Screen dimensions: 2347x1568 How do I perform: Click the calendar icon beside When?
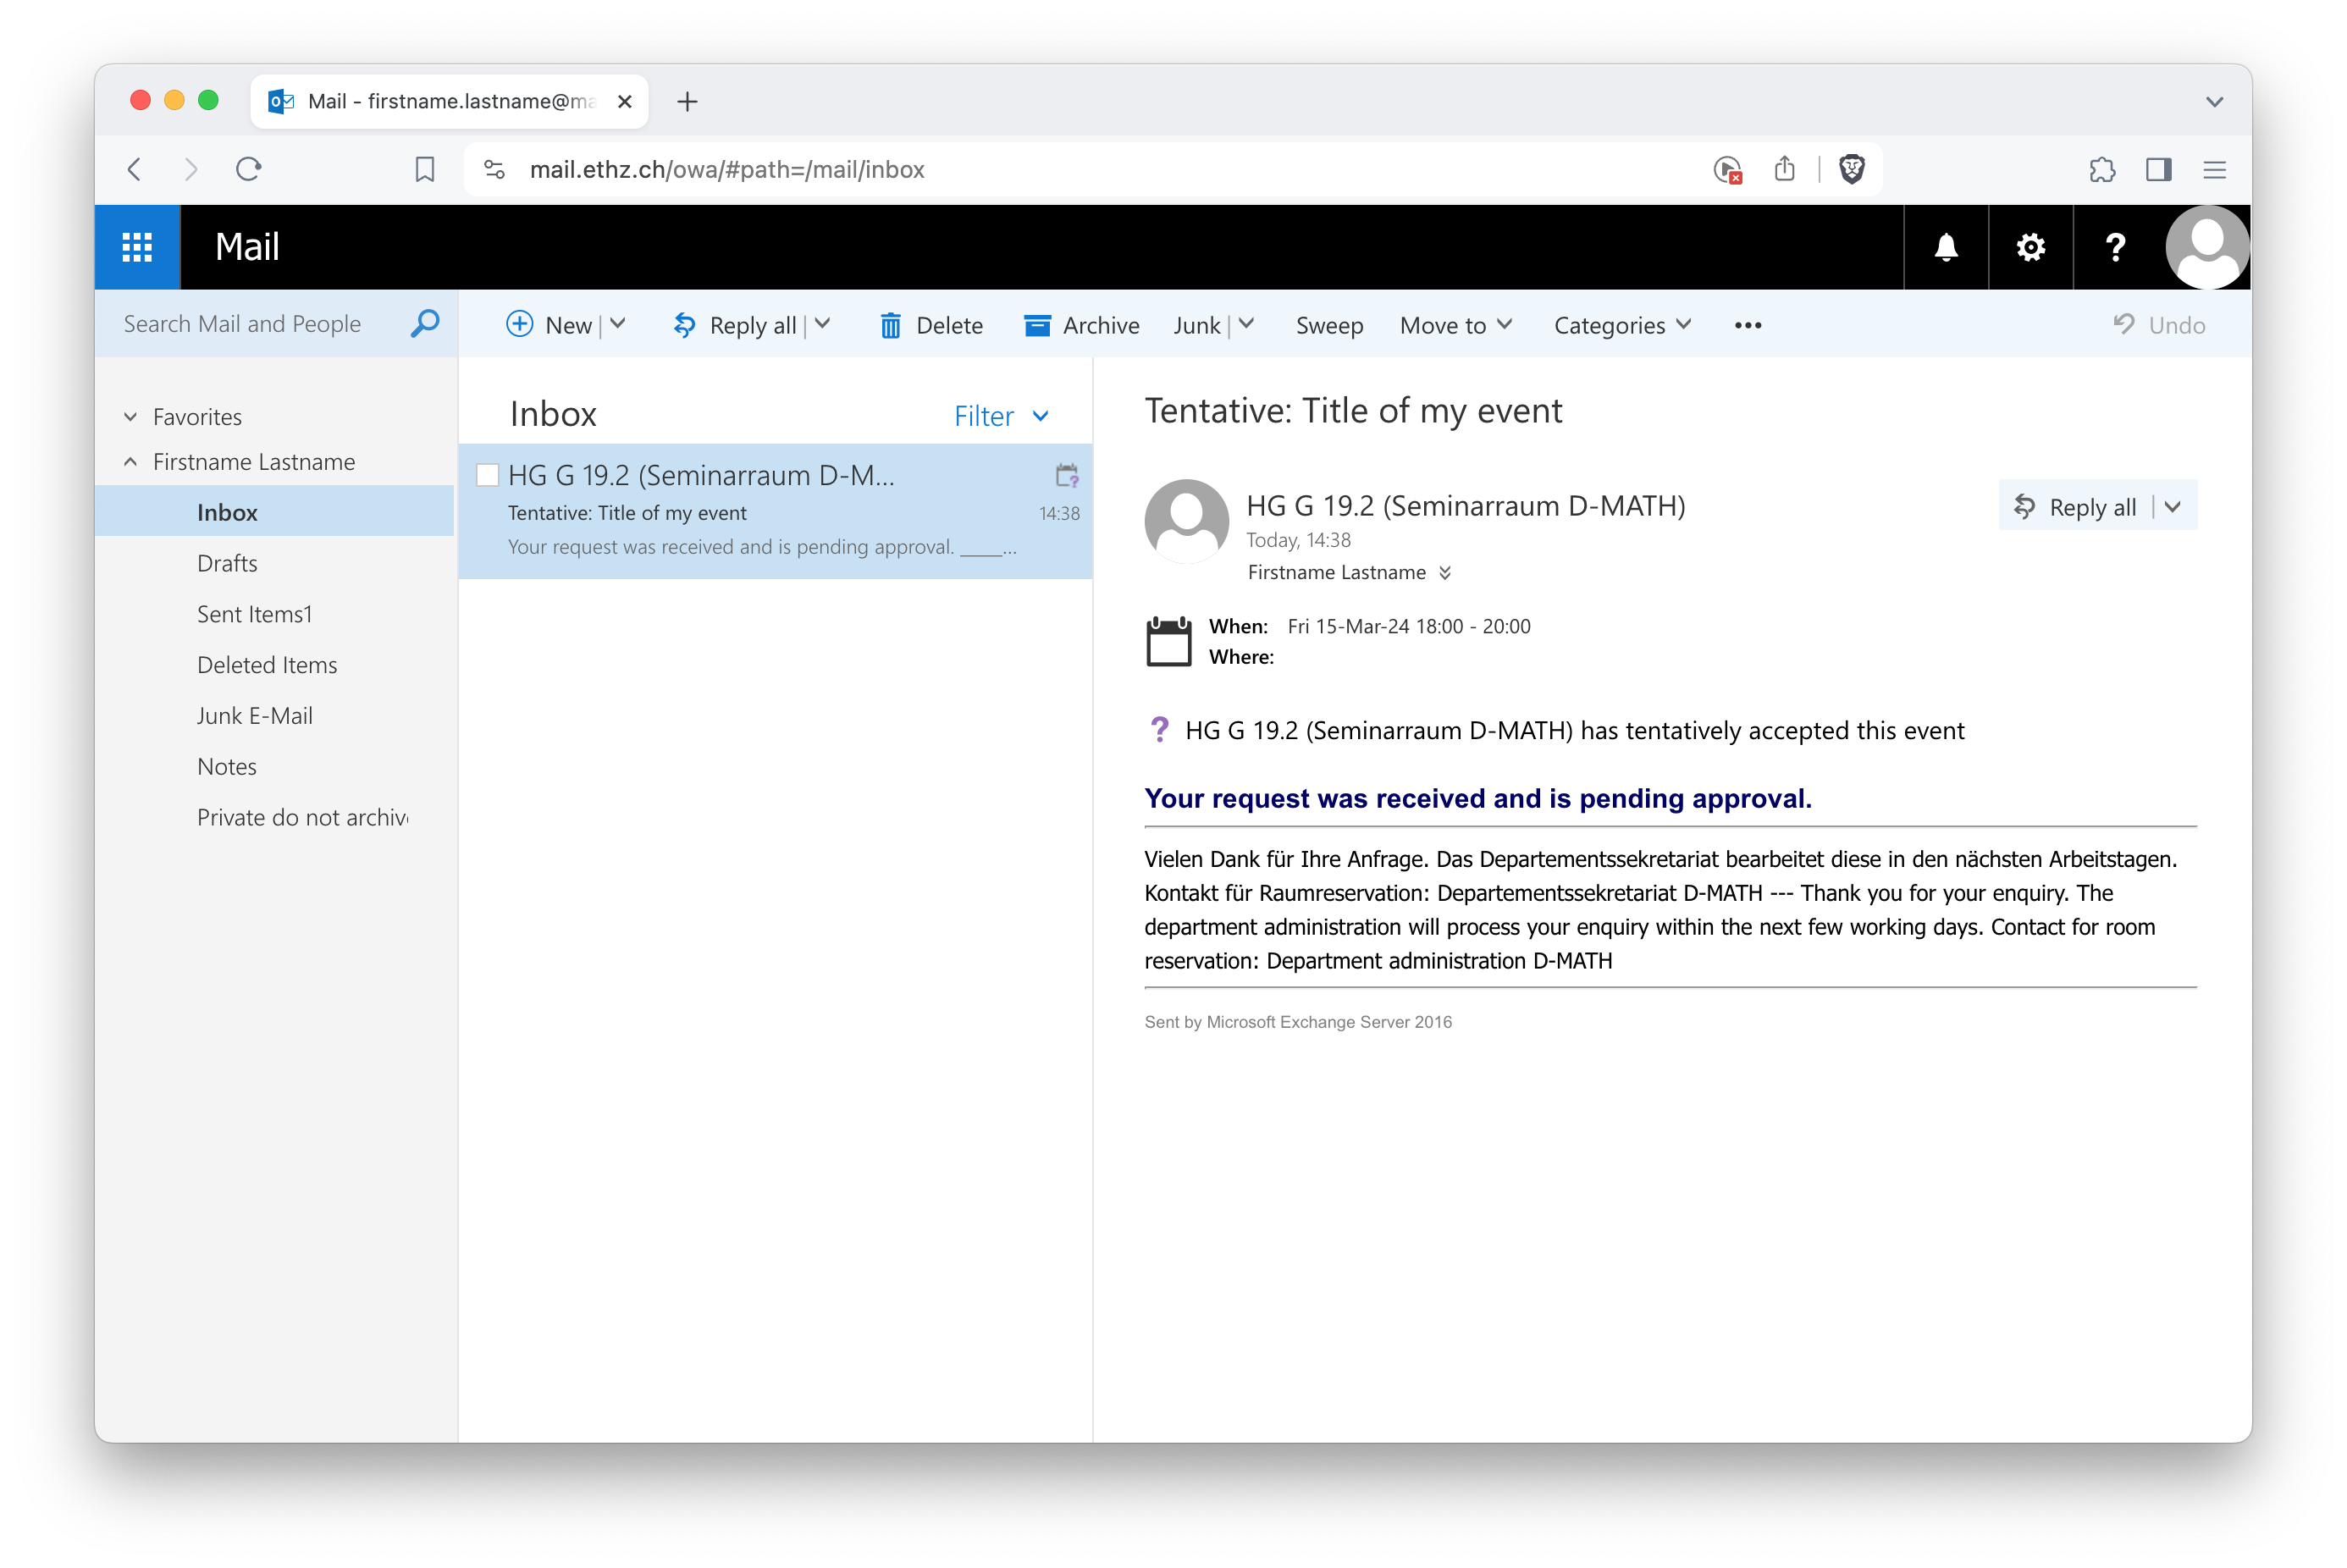click(1168, 641)
